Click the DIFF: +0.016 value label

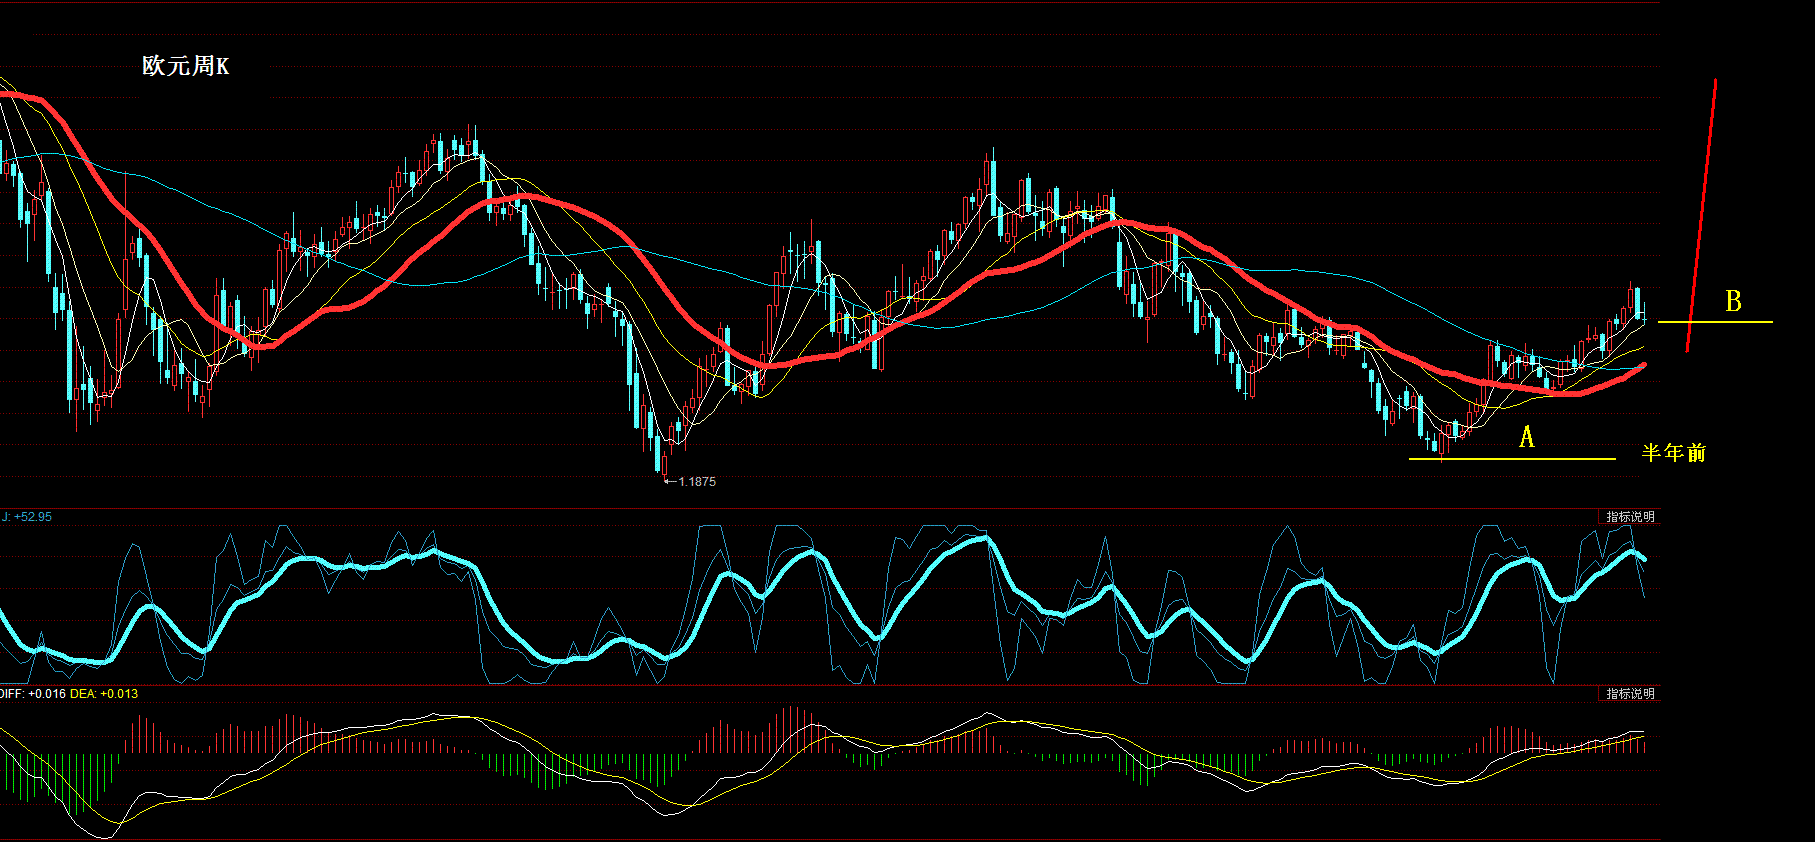pyautogui.click(x=33, y=693)
